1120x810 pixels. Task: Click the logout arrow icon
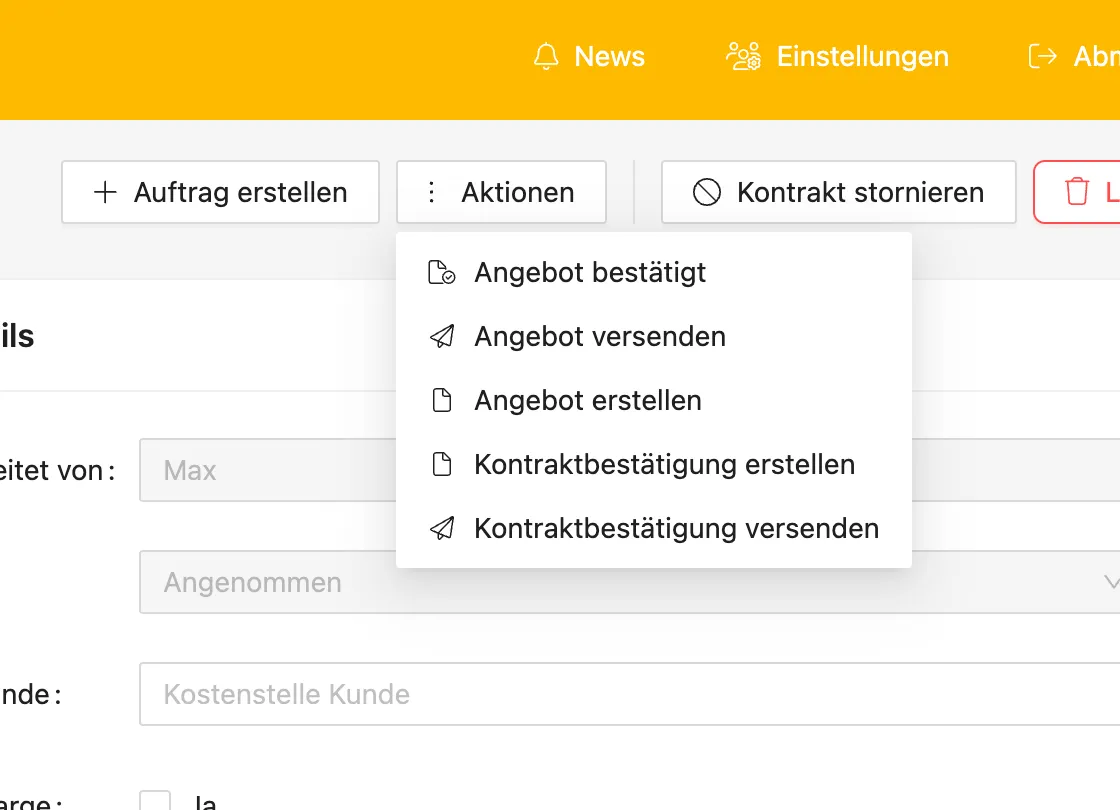(x=1042, y=56)
